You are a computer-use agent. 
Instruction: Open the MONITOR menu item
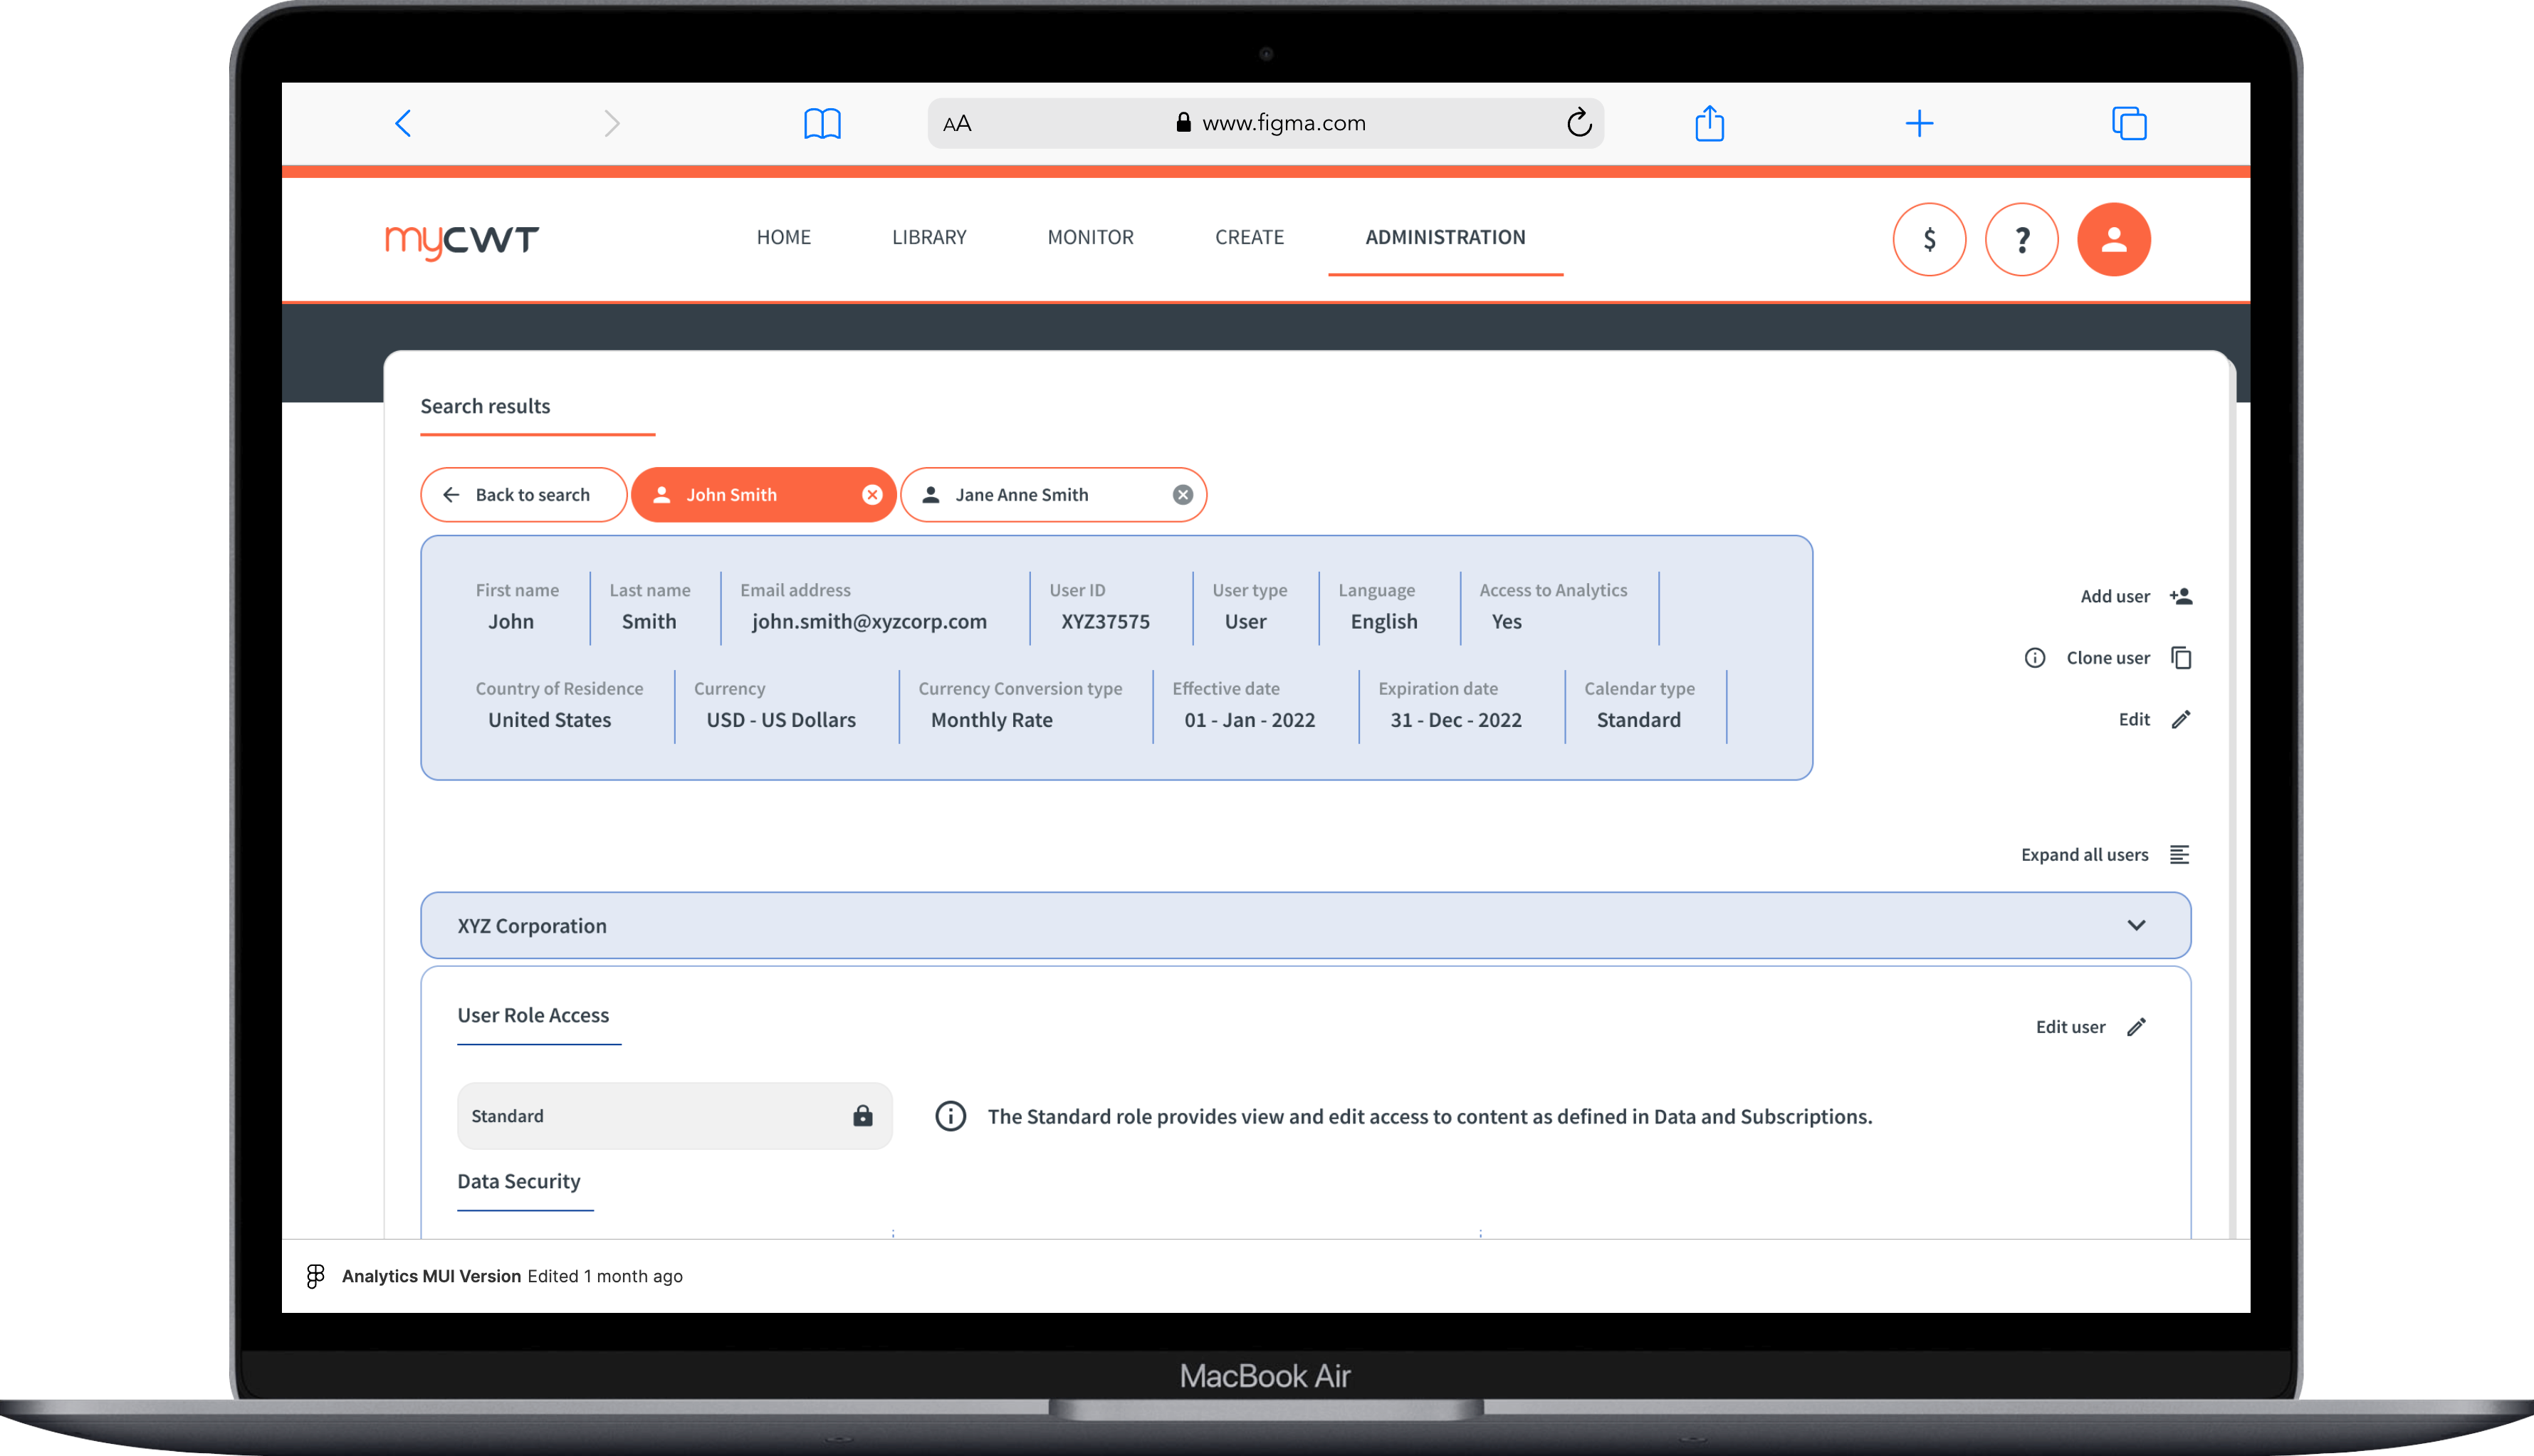(x=1090, y=237)
